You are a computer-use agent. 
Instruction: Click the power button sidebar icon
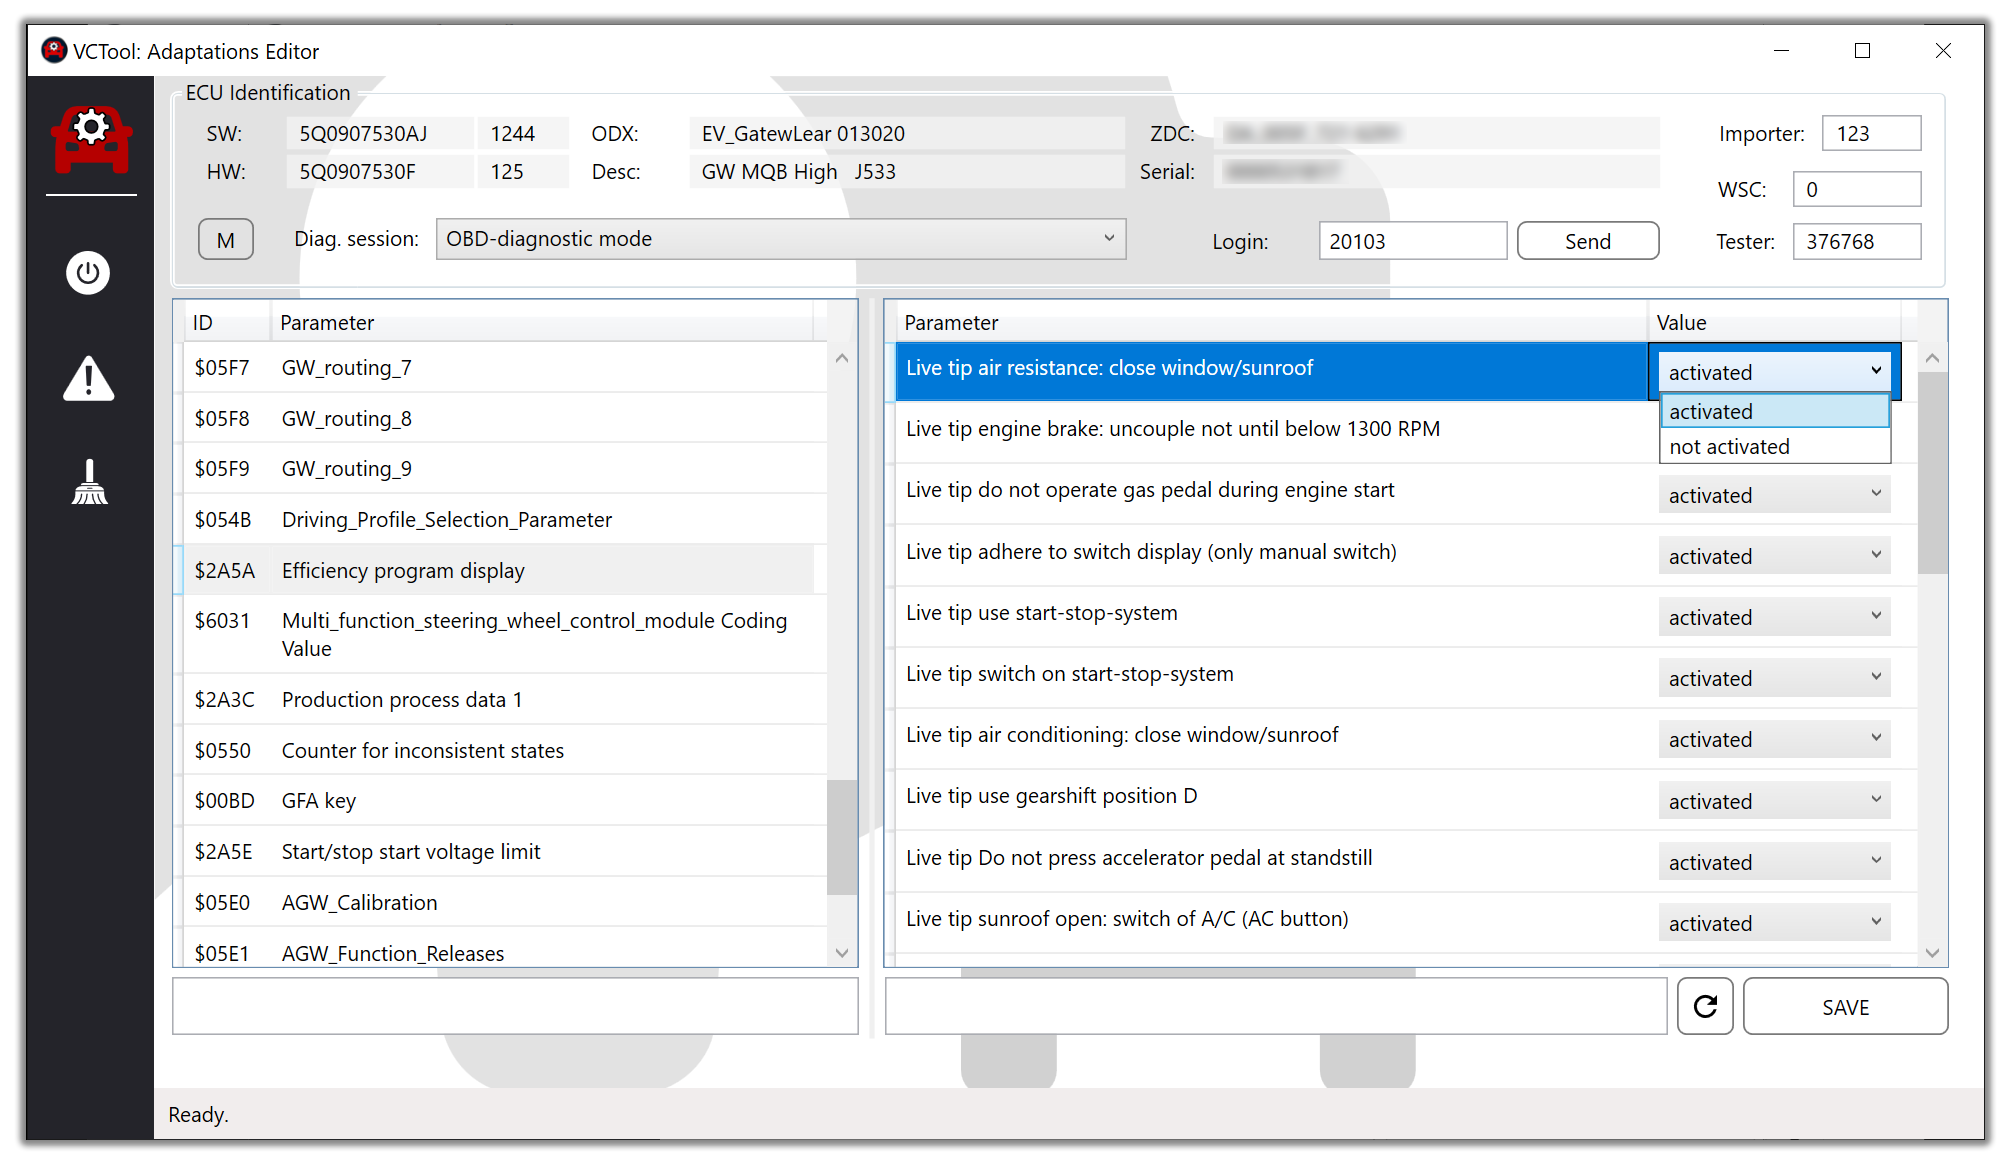pyautogui.click(x=88, y=273)
